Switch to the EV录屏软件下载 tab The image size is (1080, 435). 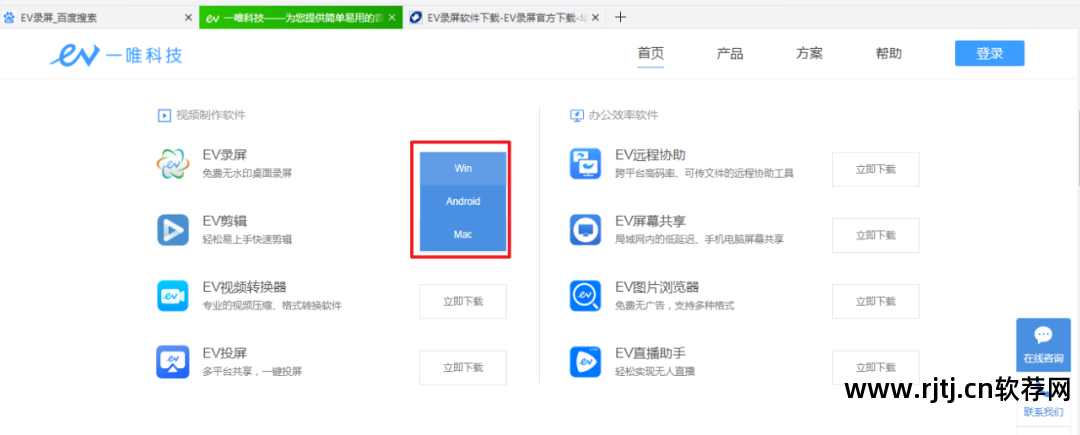[x=506, y=18]
